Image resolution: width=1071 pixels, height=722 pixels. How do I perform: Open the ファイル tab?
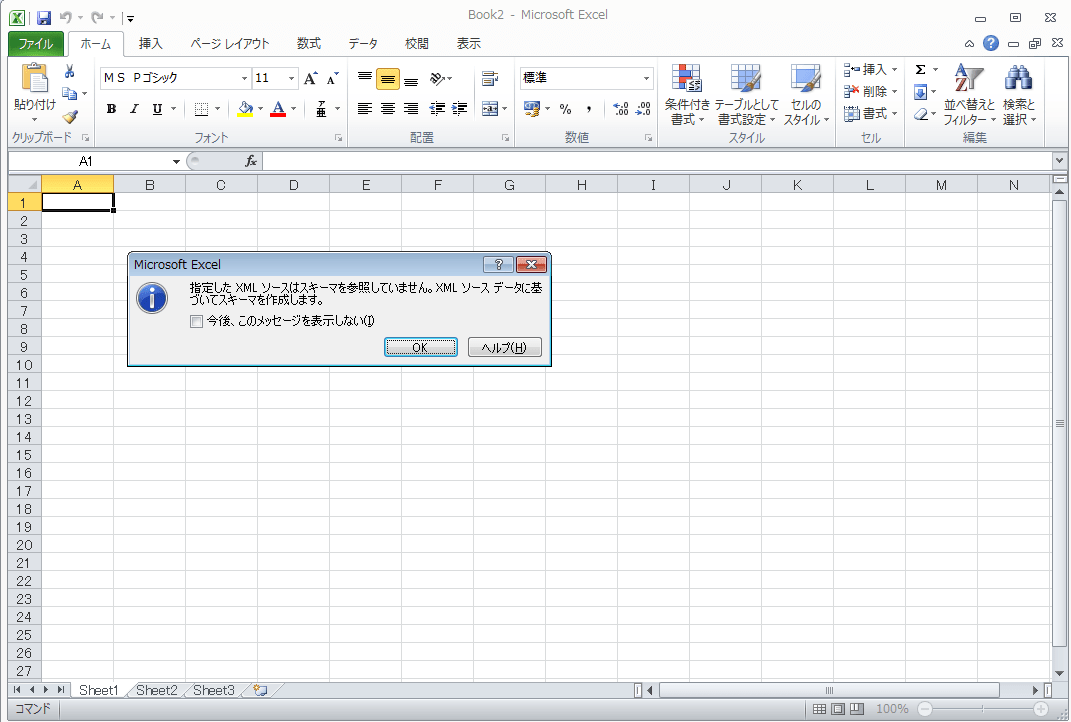tap(36, 44)
